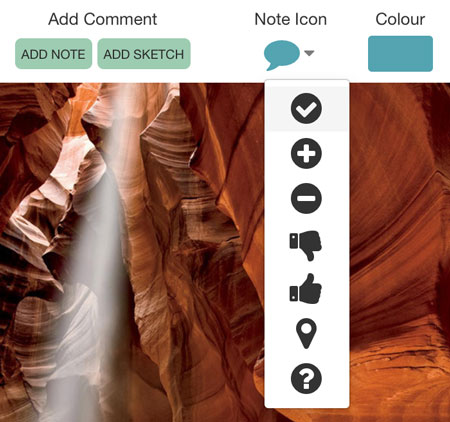Pick the minus circle note icon
Image resolution: width=450 pixels, height=422 pixels.
point(306,198)
